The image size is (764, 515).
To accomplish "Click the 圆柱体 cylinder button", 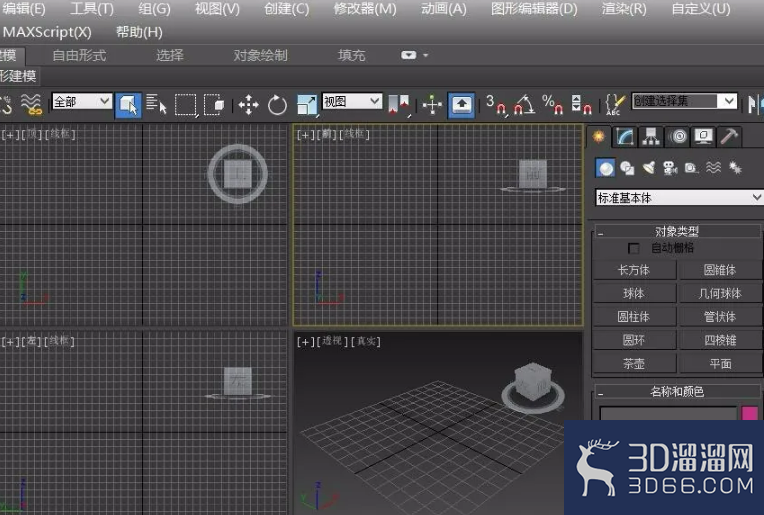I will tap(634, 317).
